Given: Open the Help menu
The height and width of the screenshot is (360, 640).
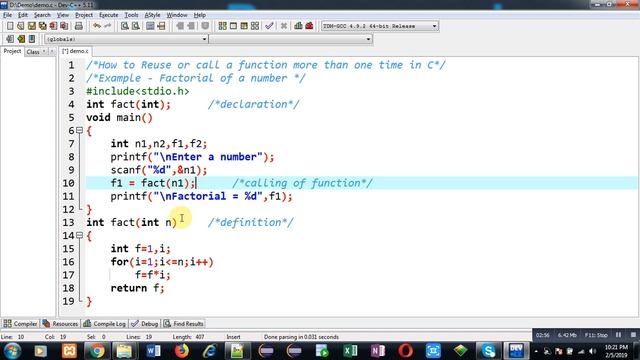Looking at the screenshot, I should [200, 15].
